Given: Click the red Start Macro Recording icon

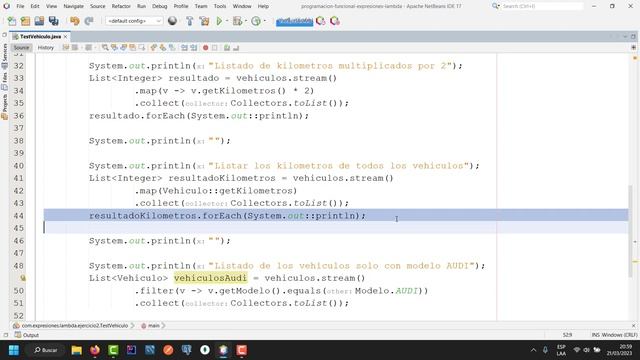Looking at the screenshot, I should click(205, 48).
